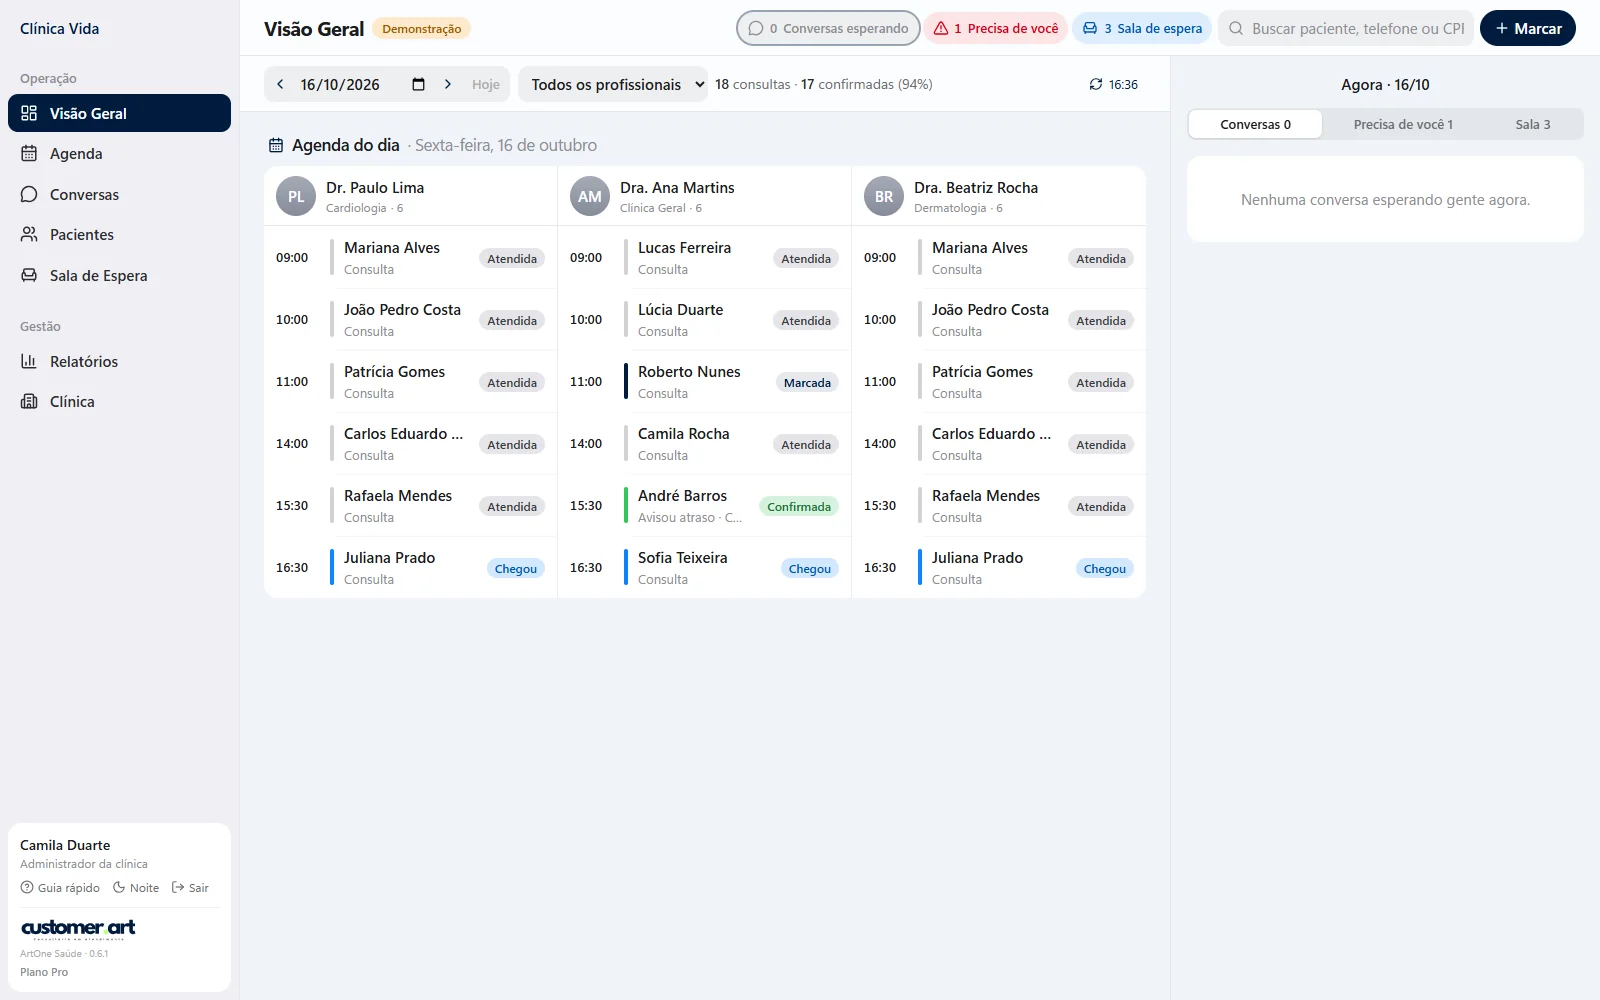Switch to Sala 3 tab
The width and height of the screenshot is (1600, 1000).
(1533, 124)
